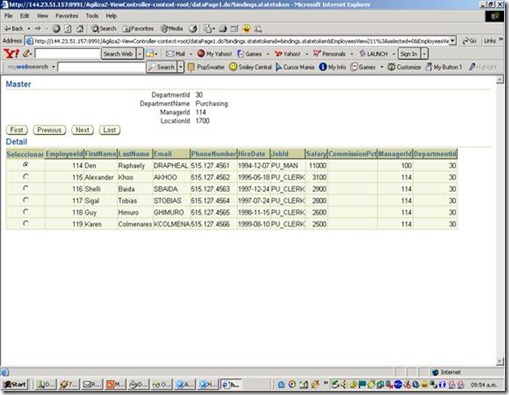Screen dimensions: 509x395
Task: Open Yahoo Games toolbar button
Action: [249, 54]
